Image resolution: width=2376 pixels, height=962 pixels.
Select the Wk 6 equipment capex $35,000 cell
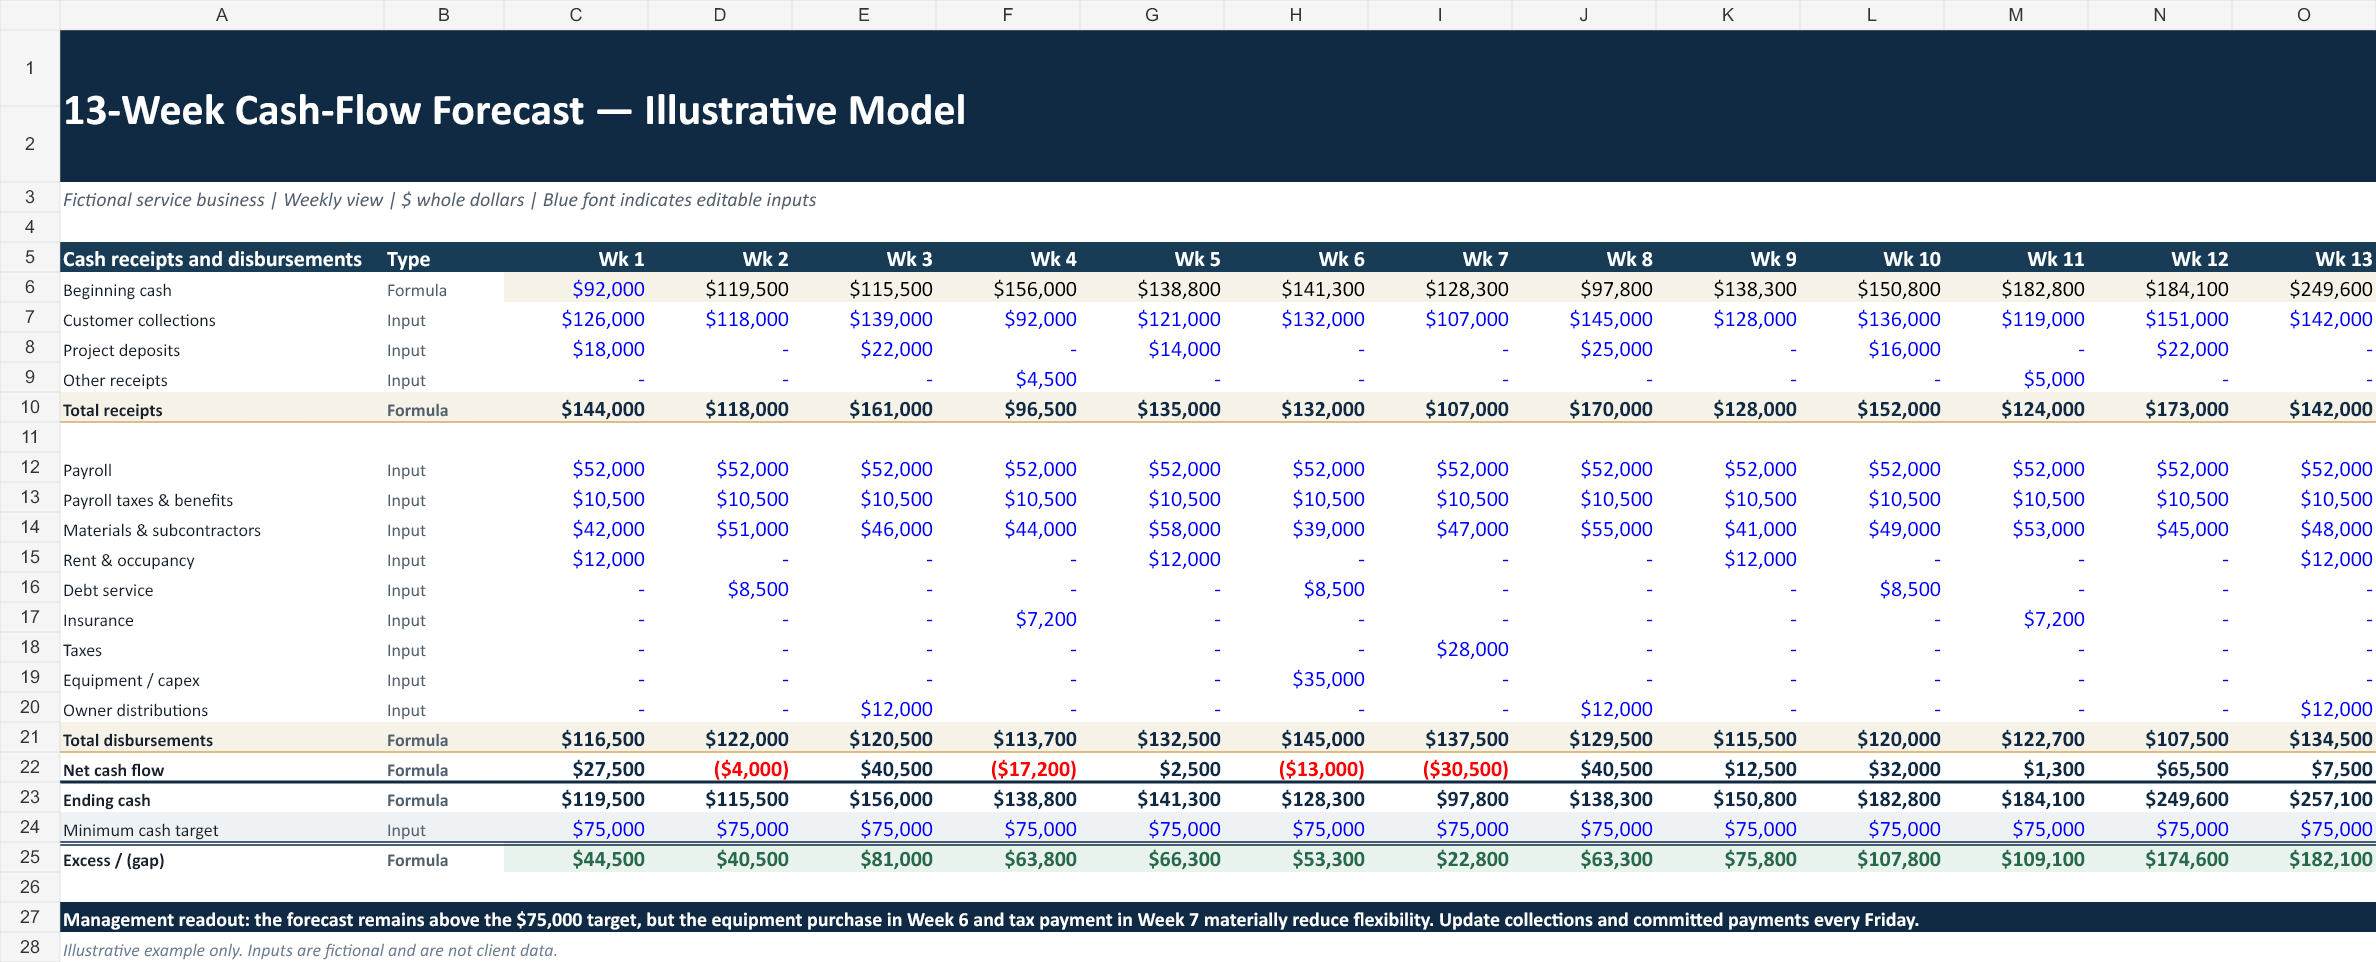(x=1296, y=679)
